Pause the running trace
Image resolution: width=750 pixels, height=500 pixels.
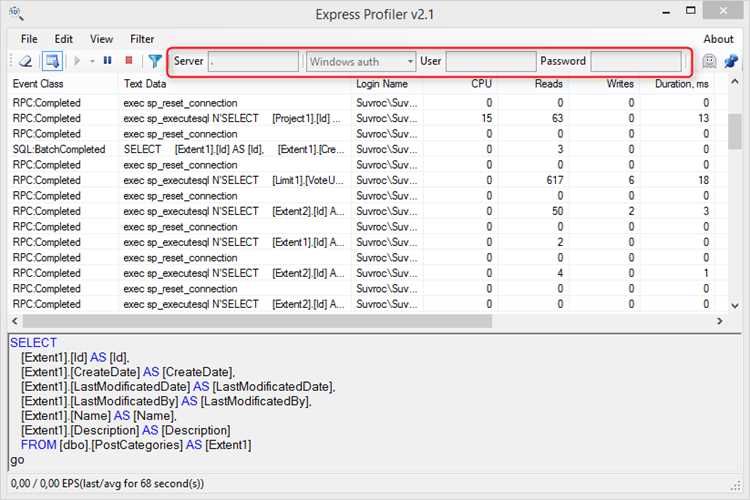click(108, 60)
